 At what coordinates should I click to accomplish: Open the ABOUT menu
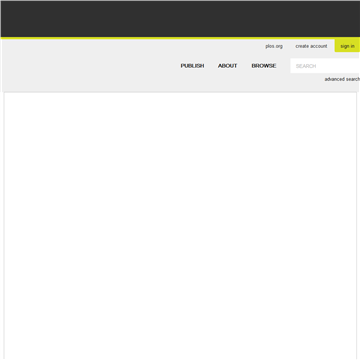pyautogui.click(x=228, y=66)
